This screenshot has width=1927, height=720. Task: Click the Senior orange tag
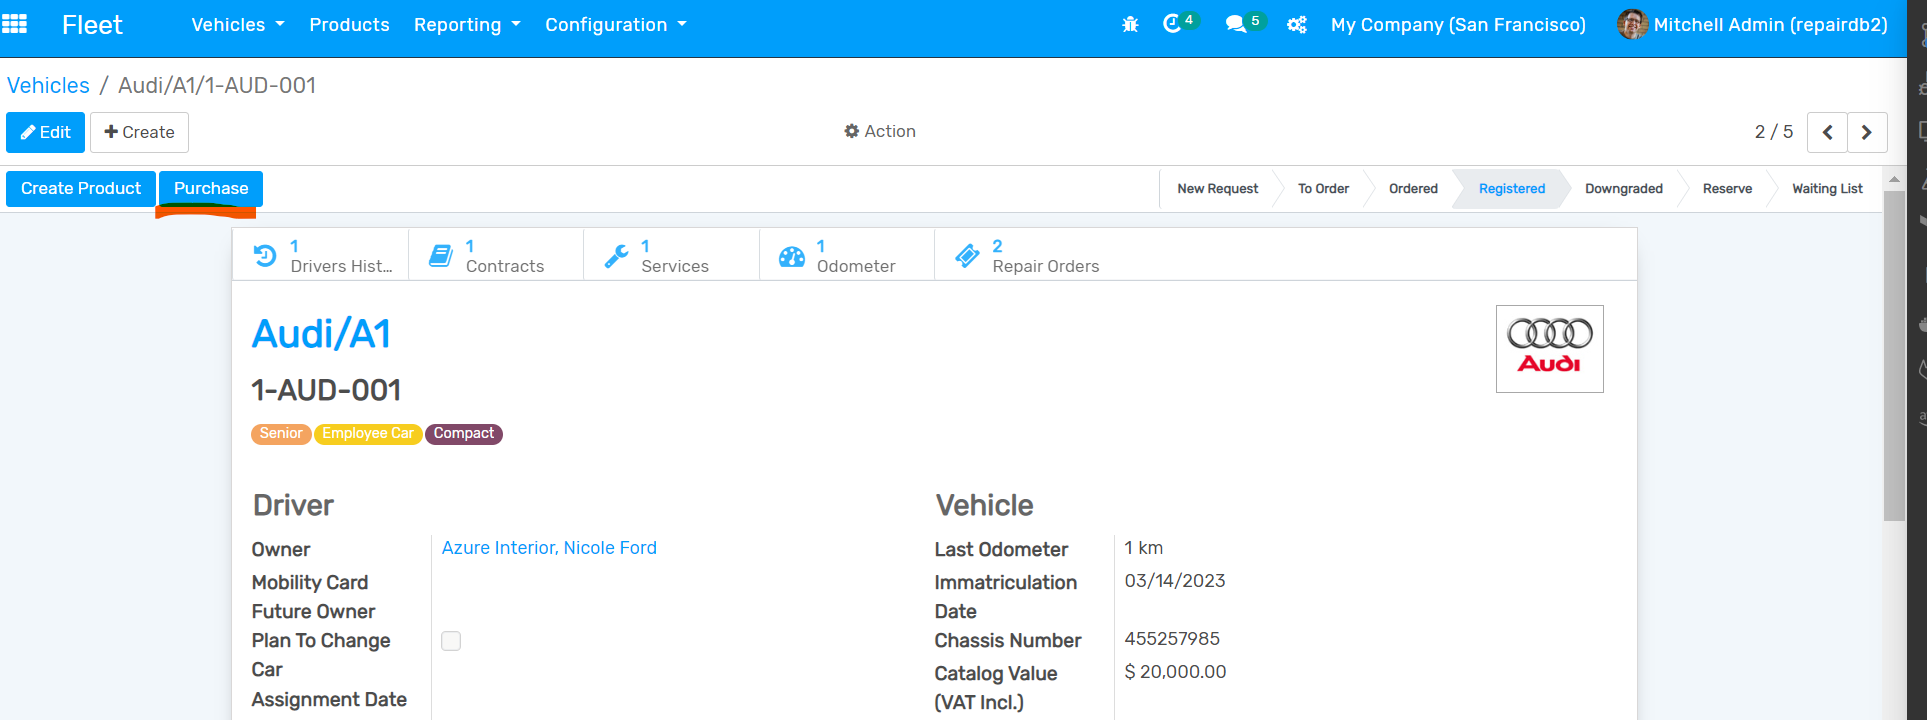[280, 434]
